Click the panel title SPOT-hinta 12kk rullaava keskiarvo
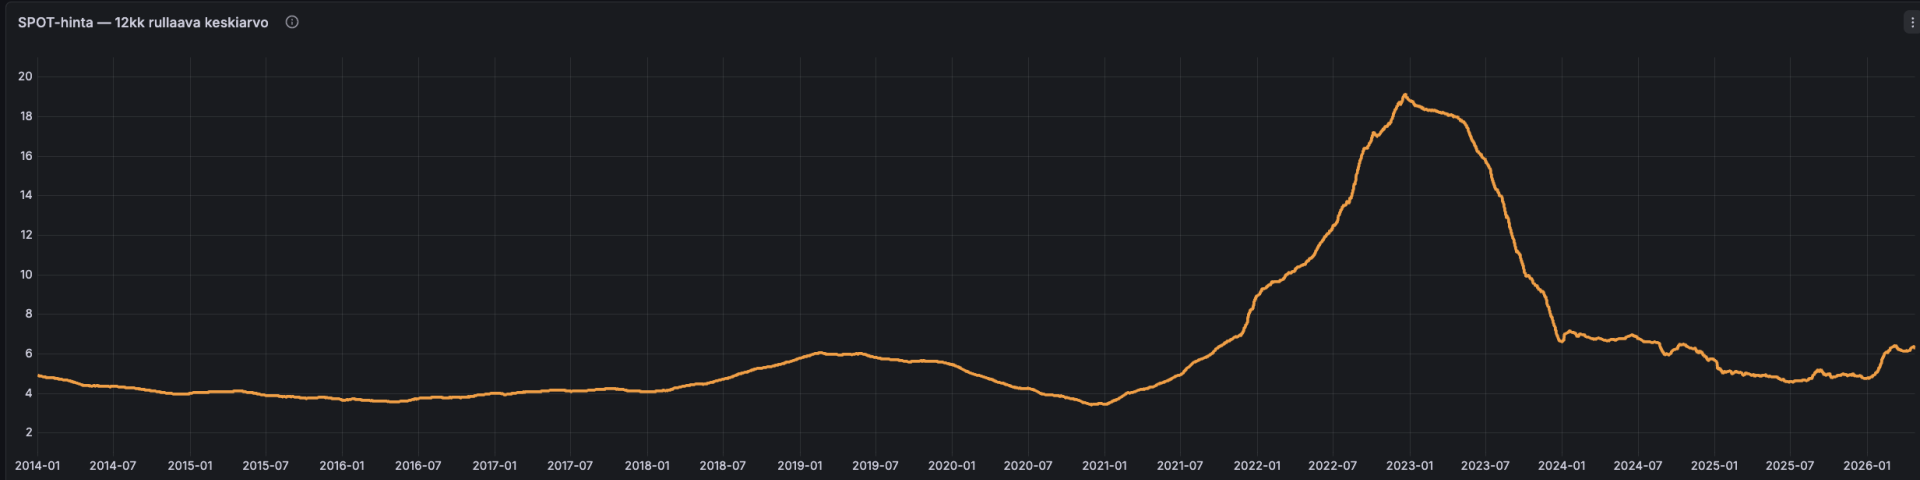 [143, 22]
